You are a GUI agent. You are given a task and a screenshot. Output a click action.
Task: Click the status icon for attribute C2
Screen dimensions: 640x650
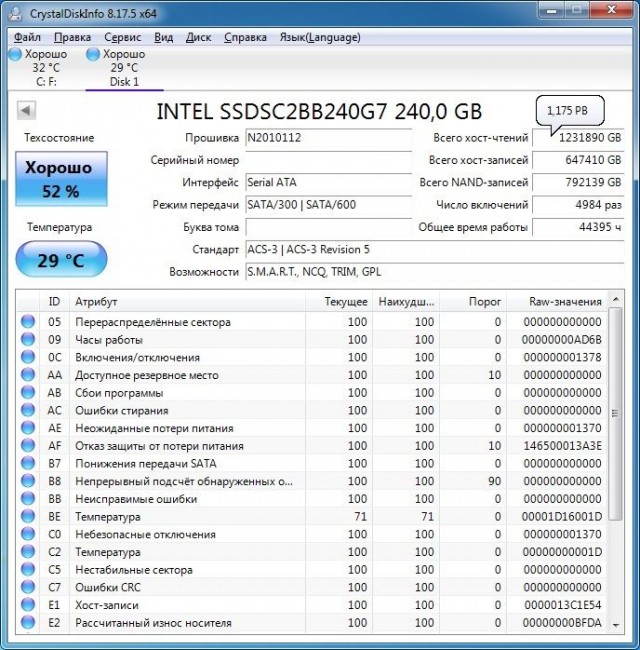click(28, 552)
